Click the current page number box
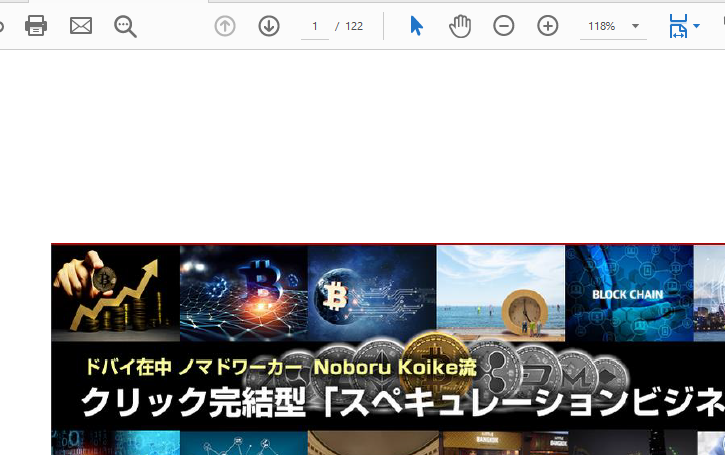 (x=315, y=26)
